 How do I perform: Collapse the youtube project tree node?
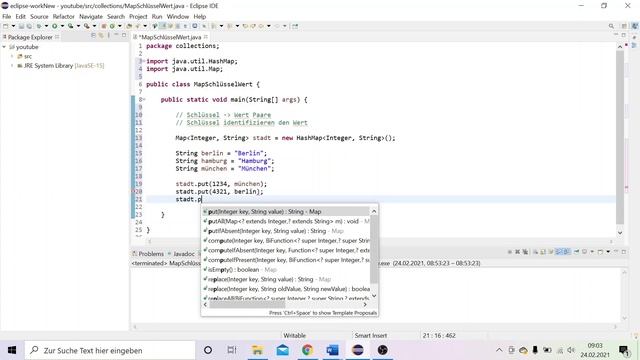[x=4, y=47]
